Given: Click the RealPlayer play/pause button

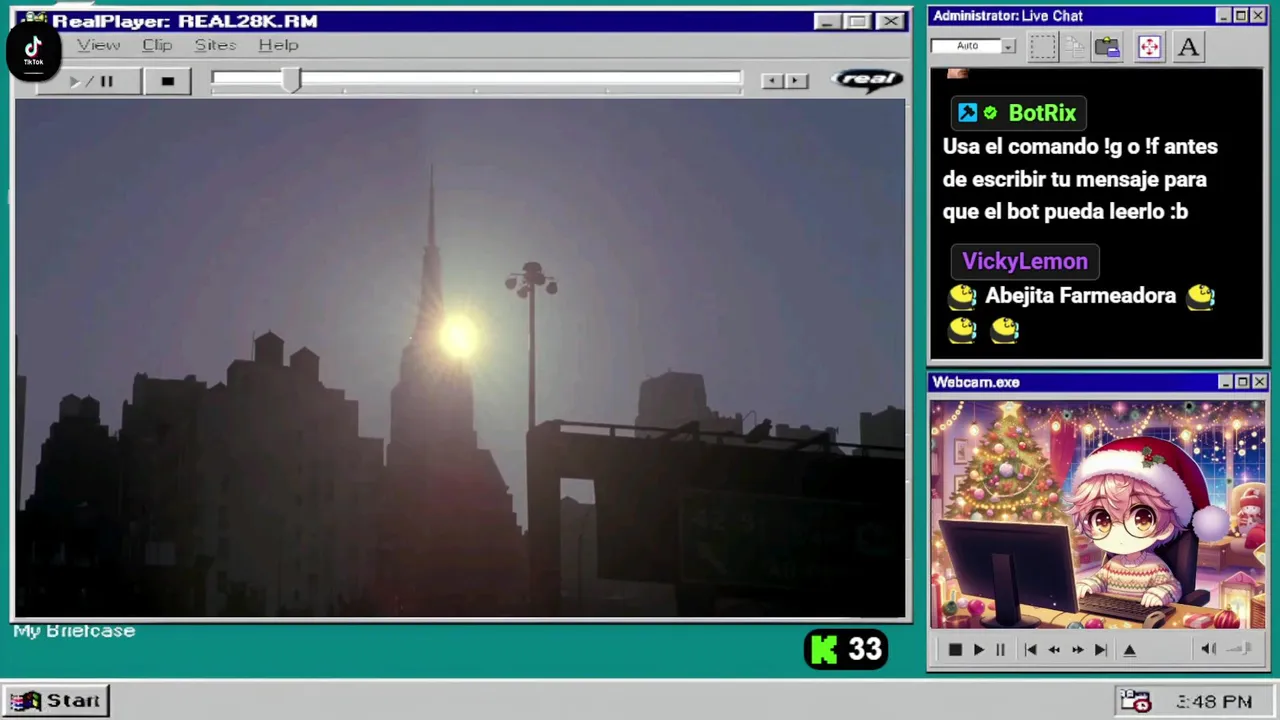Looking at the screenshot, I should click(90, 82).
